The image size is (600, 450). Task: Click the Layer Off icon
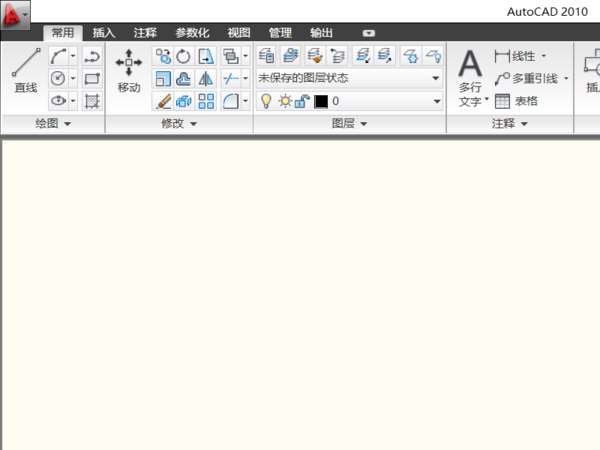tap(433, 55)
